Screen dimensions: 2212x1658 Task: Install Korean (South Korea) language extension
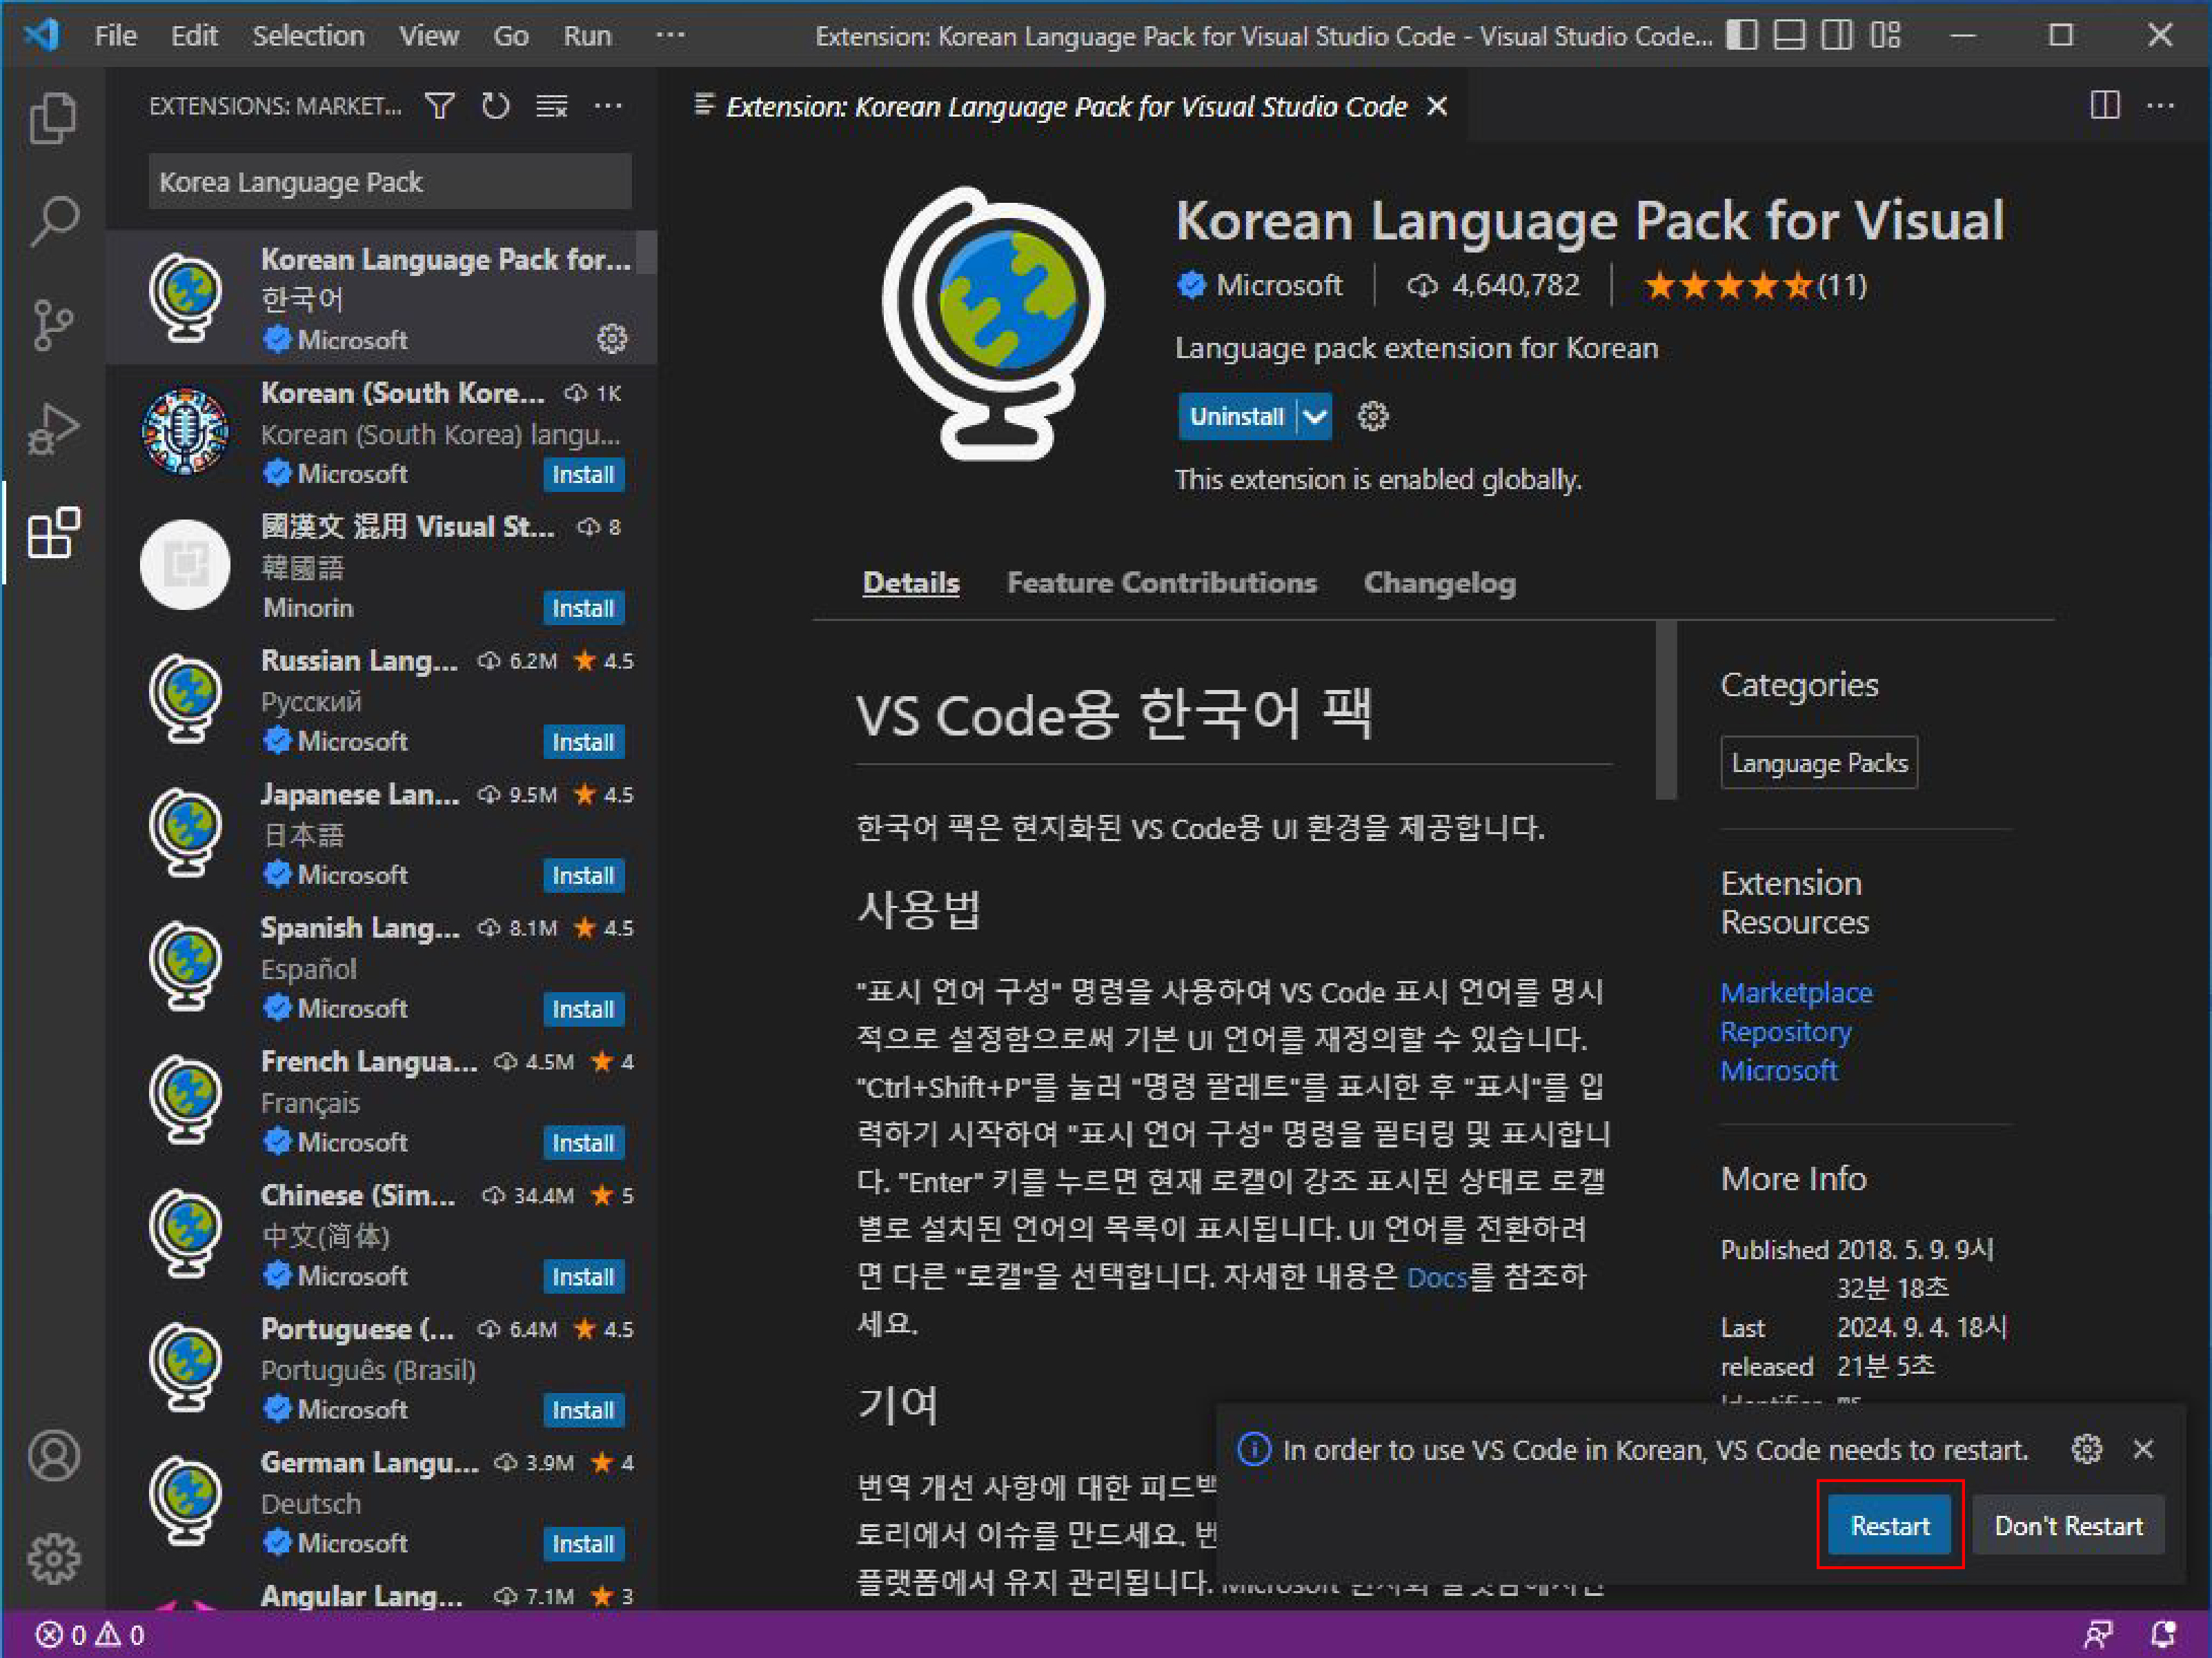coord(584,474)
